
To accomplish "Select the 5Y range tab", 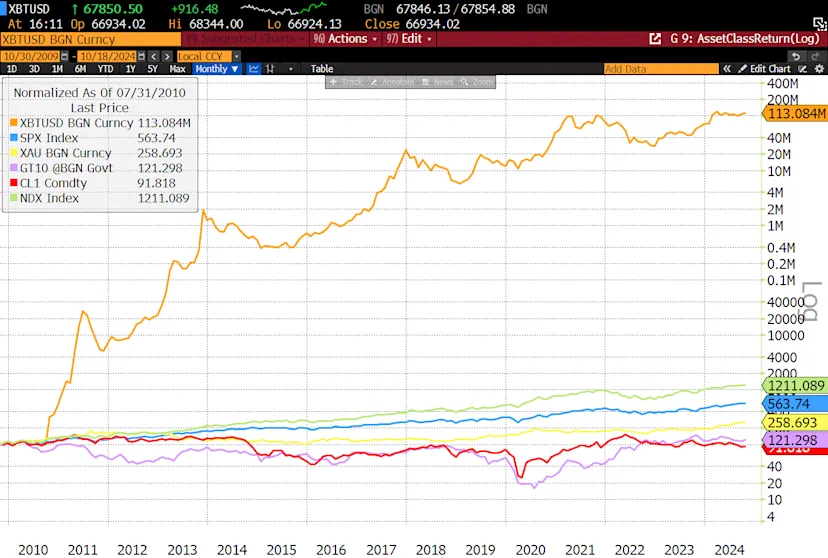I will tap(152, 69).
